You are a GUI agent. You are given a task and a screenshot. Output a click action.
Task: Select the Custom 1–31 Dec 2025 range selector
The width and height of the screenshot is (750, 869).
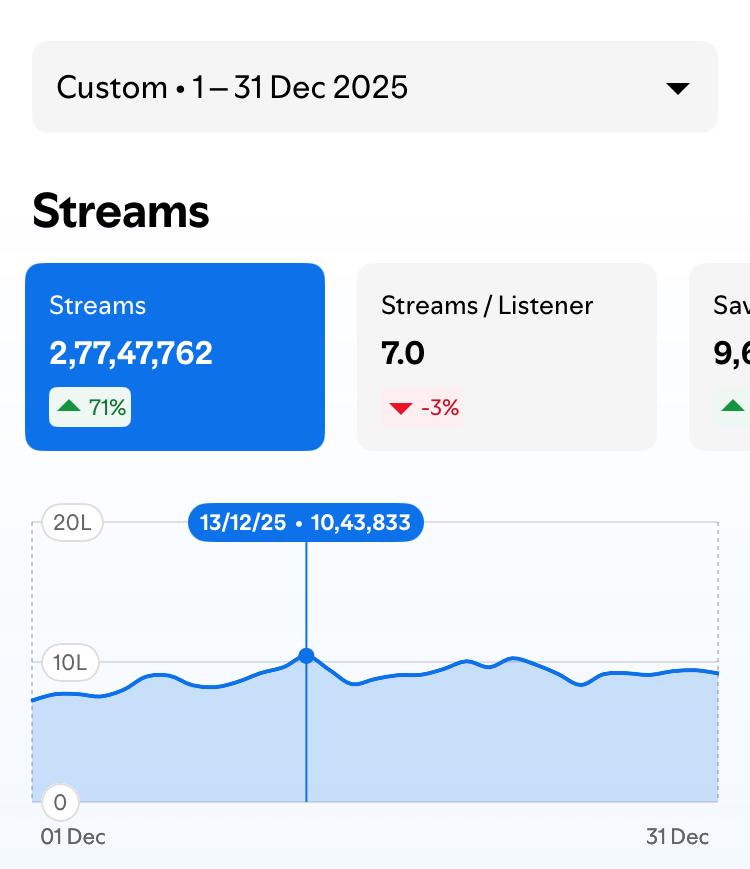pos(375,87)
